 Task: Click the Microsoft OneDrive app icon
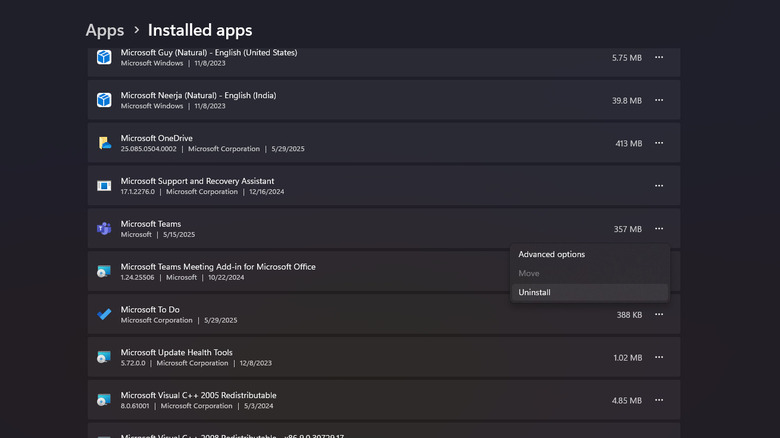pos(104,143)
